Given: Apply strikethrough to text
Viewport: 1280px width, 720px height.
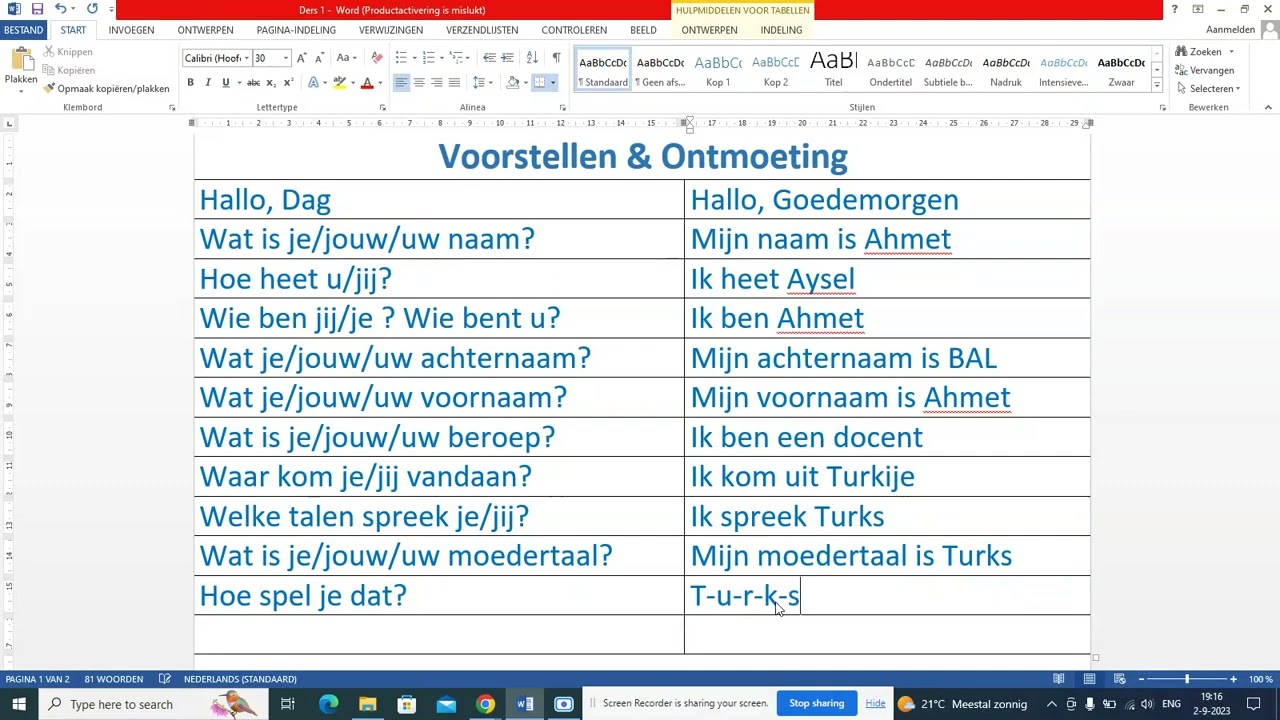Looking at the screenshot, I should [x=253, y=83].
